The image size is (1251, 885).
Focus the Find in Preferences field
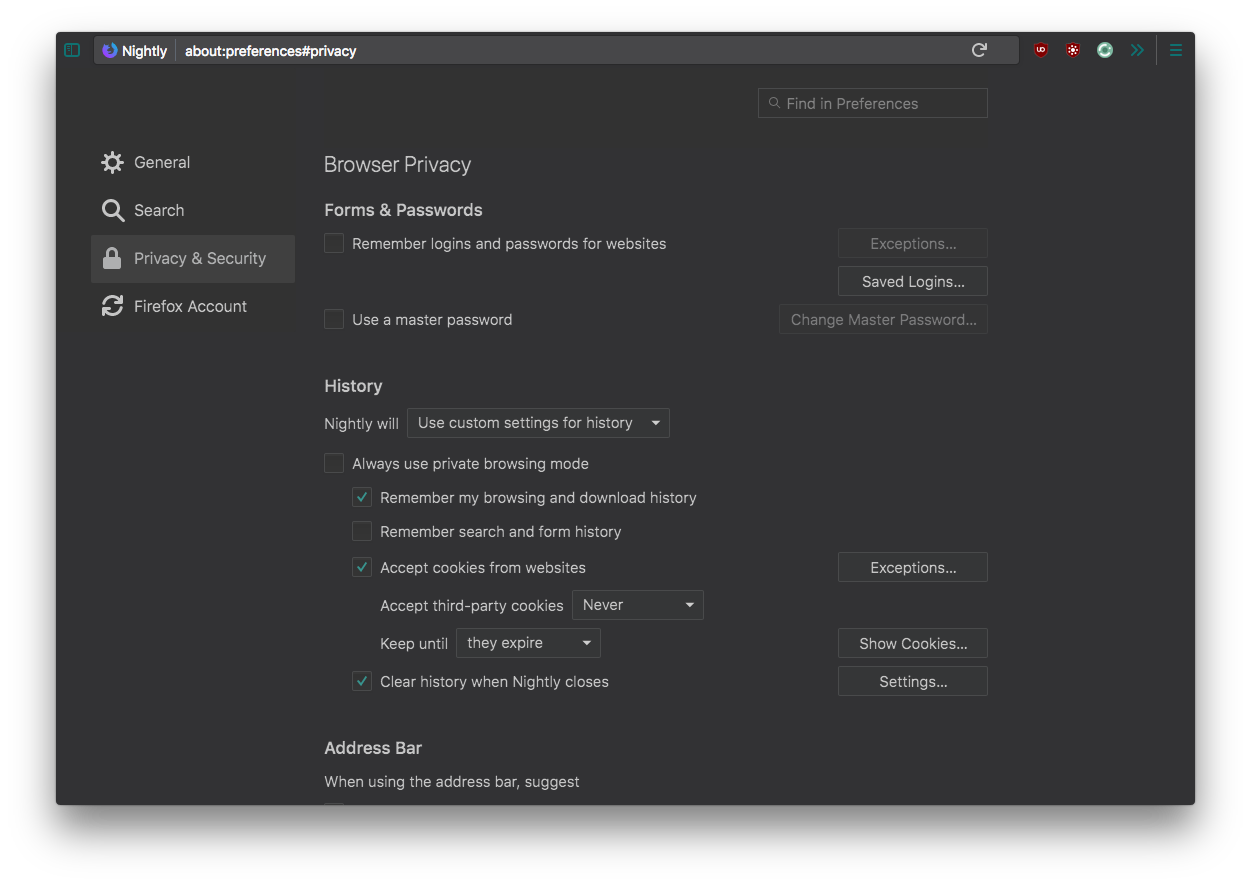pyautogui.click(x=873, y=103)
